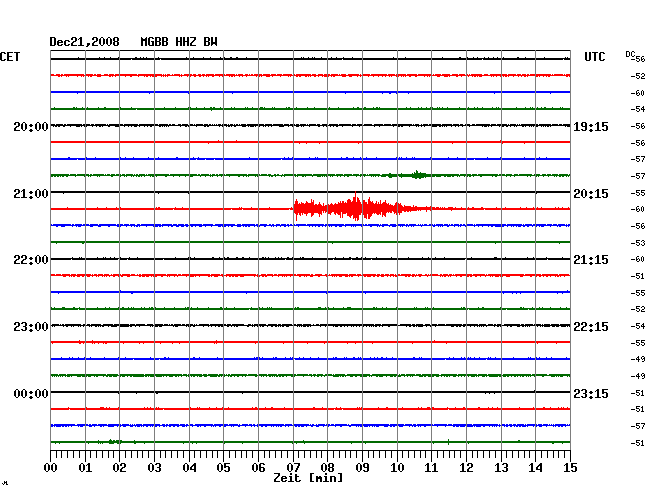Select the 21:15 UTC time label

[591, 260]
